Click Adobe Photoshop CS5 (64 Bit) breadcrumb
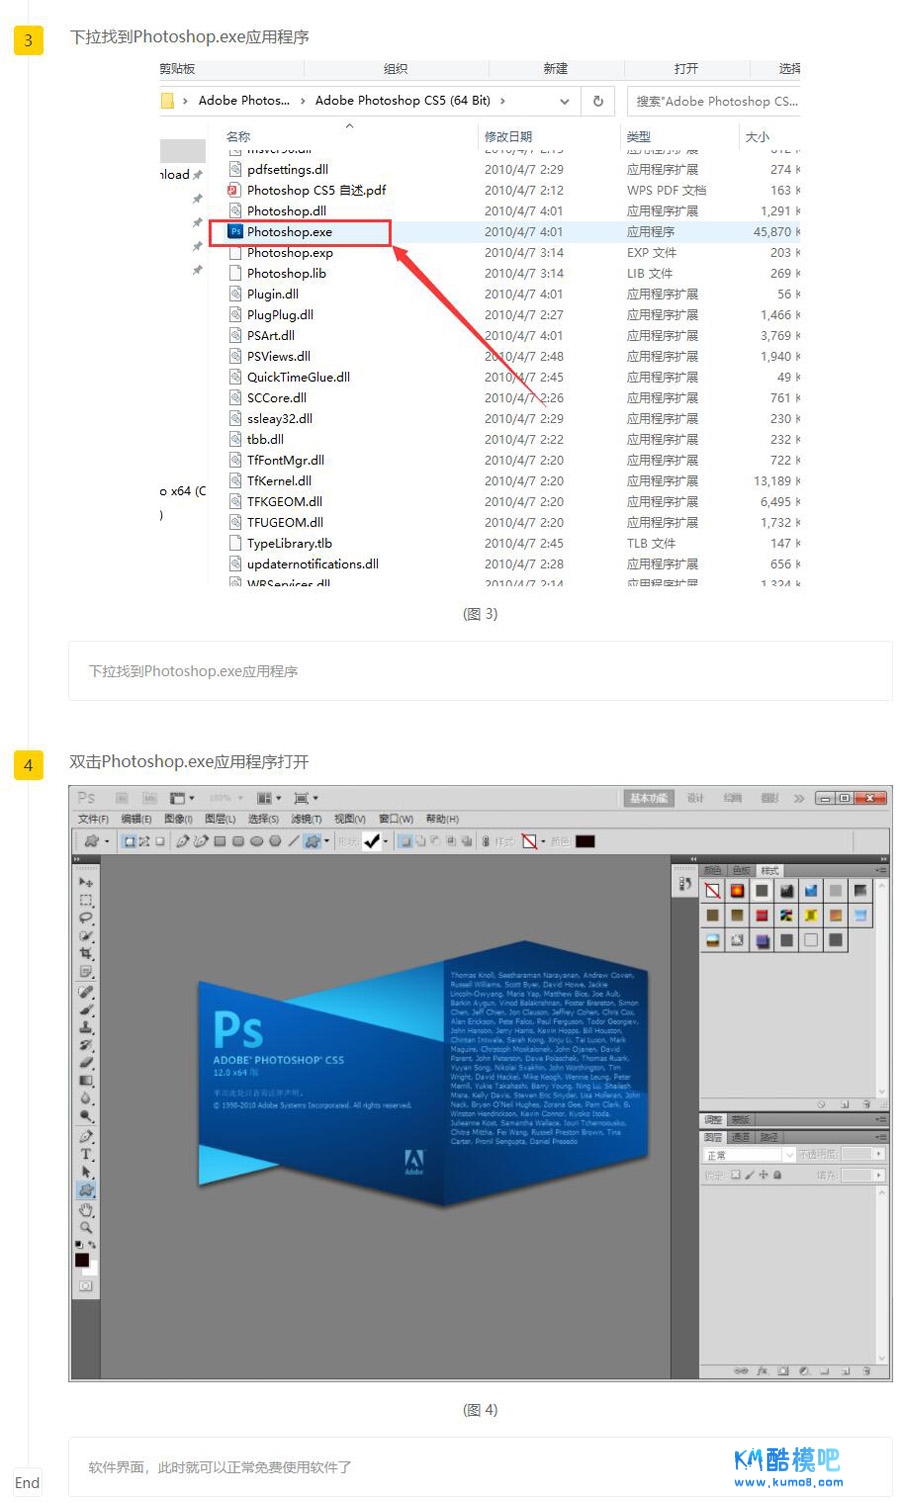Viewport: 900px width, 1506px height. [402, 101]
